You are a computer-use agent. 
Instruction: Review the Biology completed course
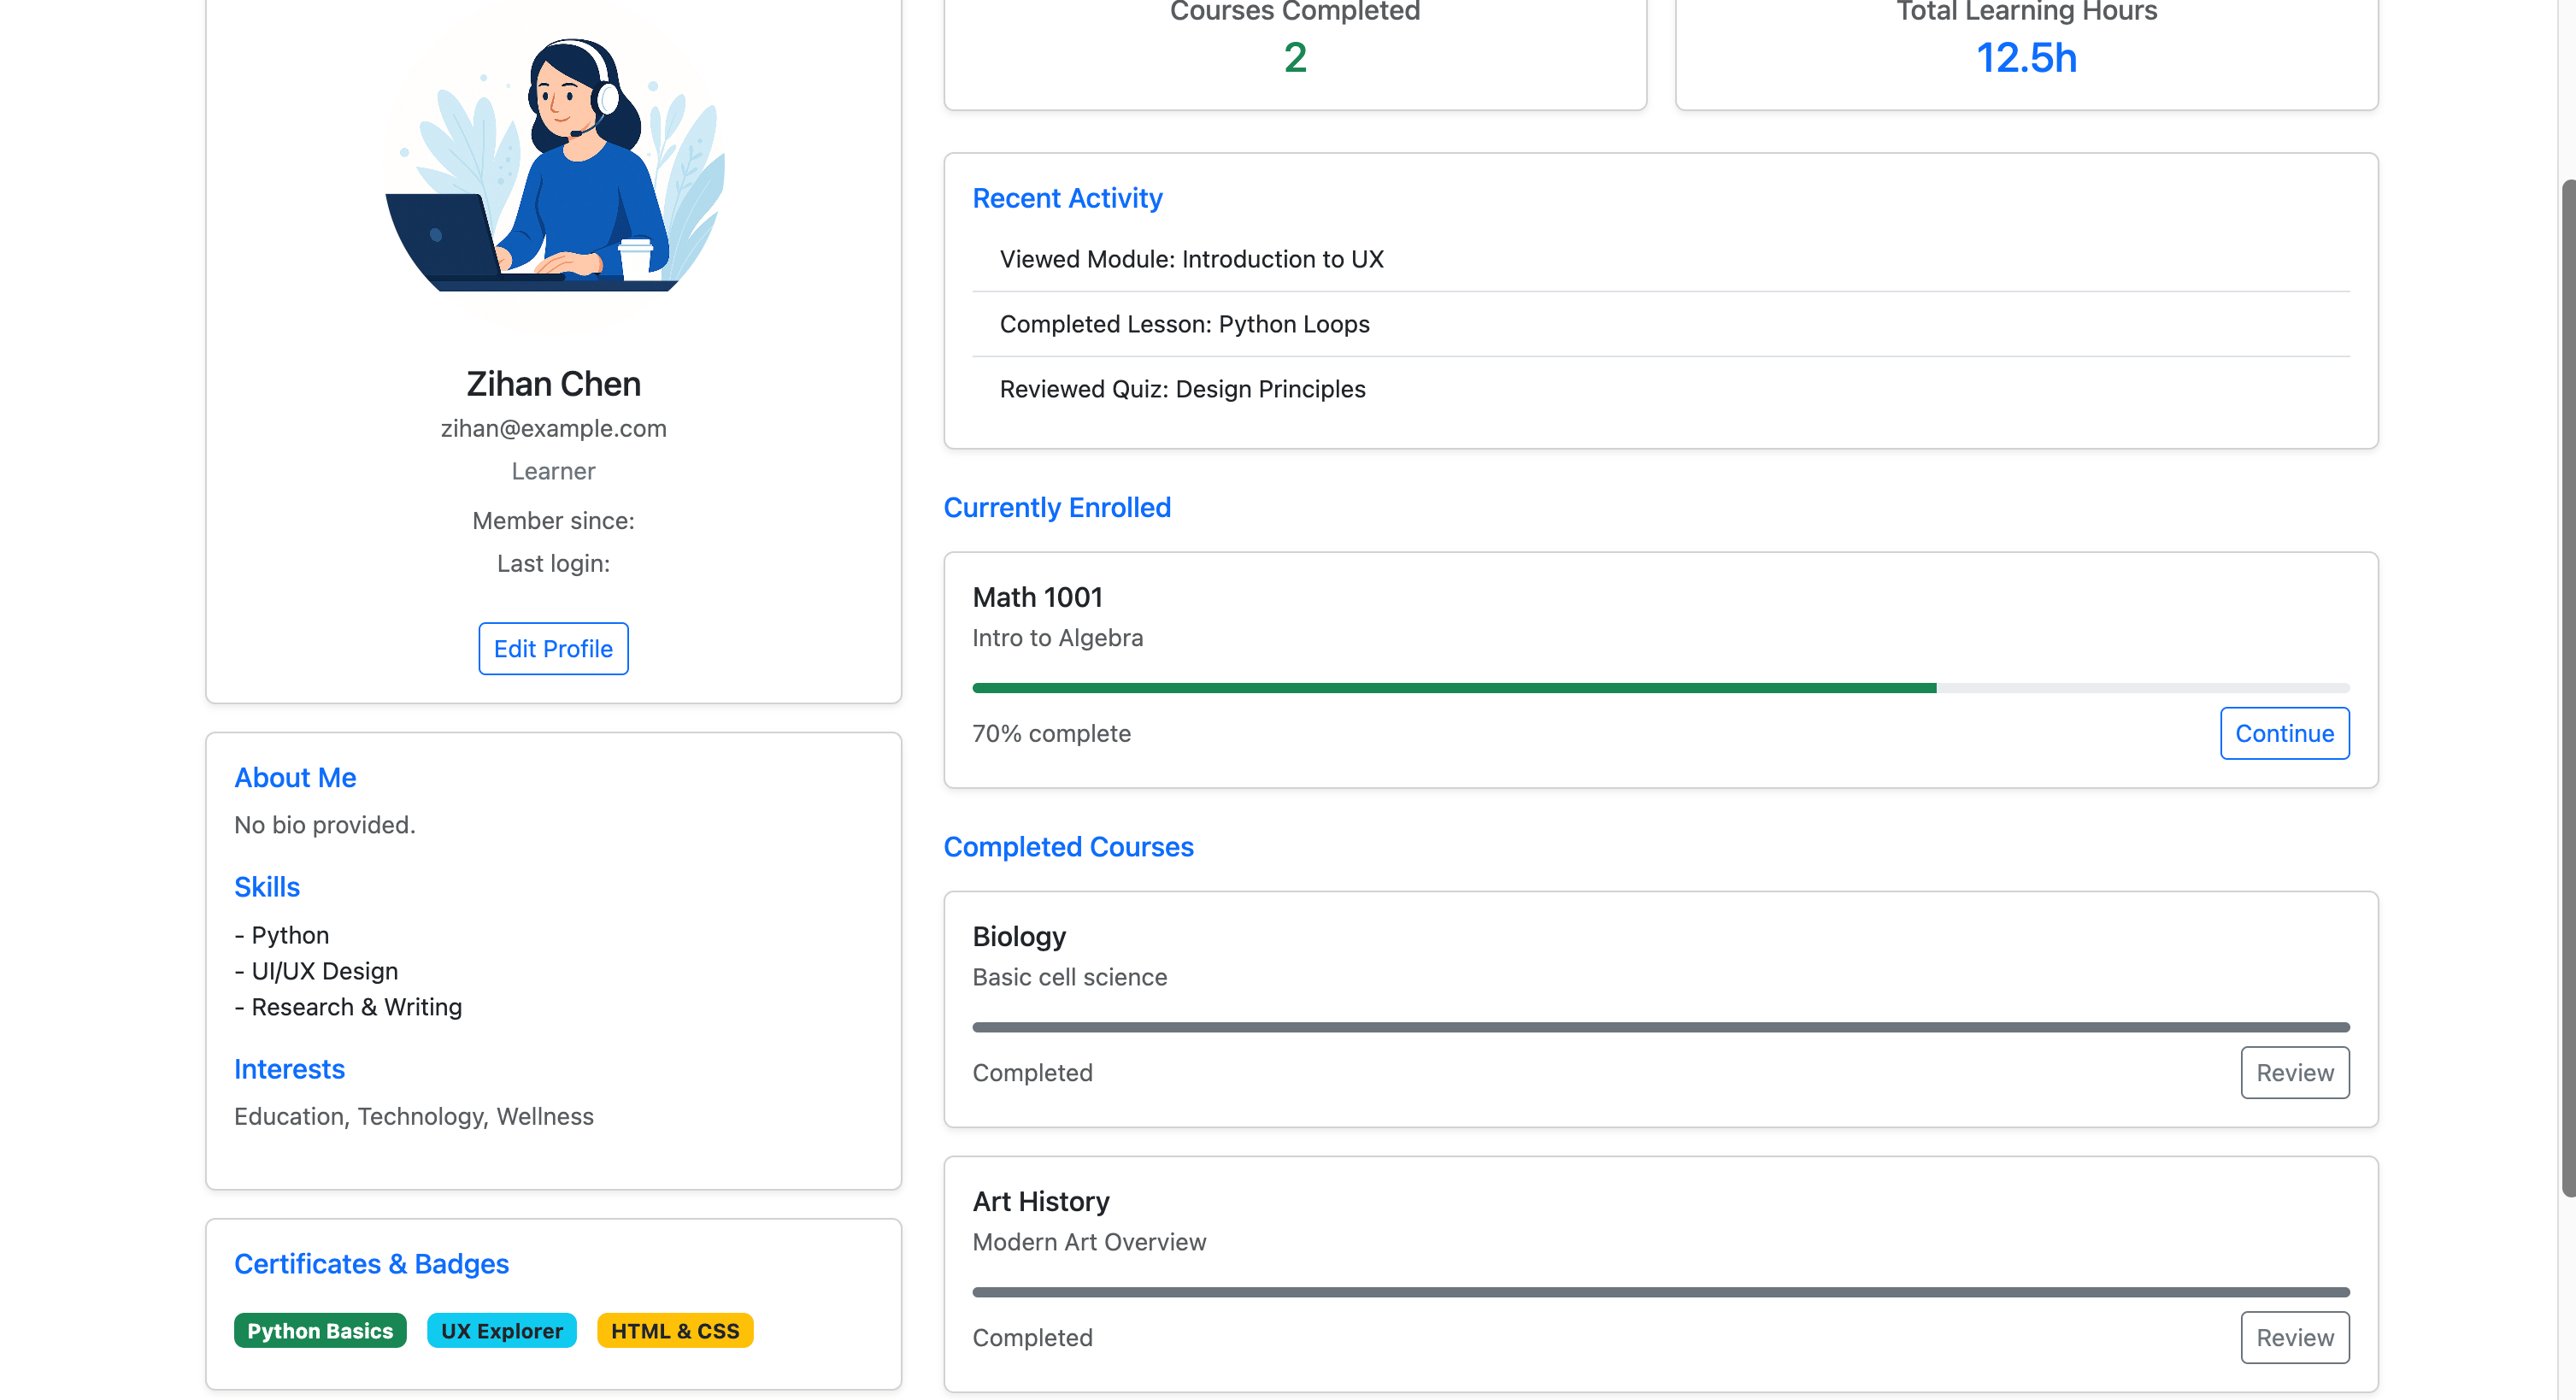point(2294,1072)
